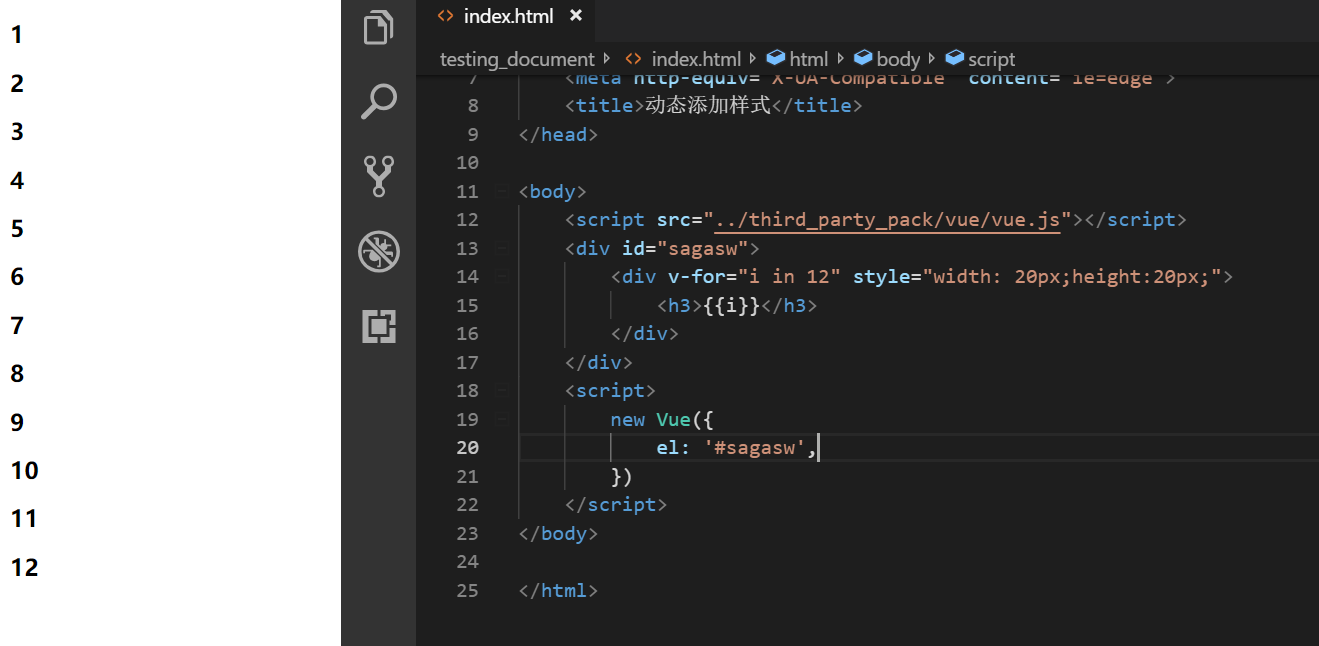Open the Explorer view in activity bar
The height and width of the screenshot is (646, 1319).
click(x=379, y=28)
